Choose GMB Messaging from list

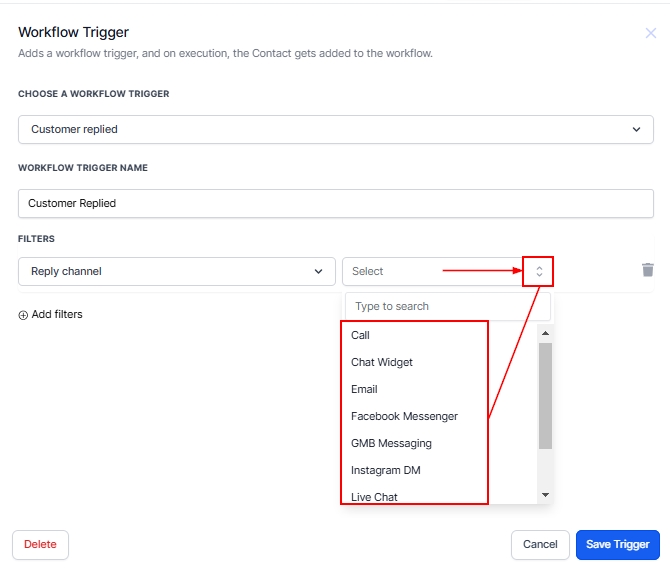pos(391,443)
